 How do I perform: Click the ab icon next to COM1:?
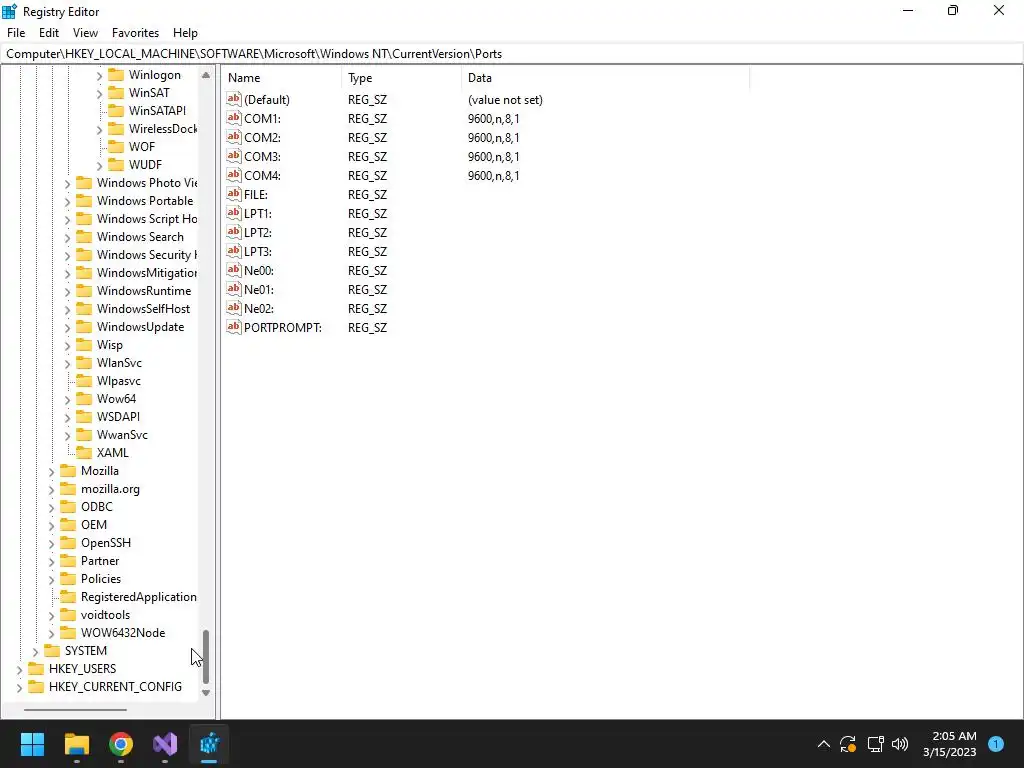coord(234,118)
